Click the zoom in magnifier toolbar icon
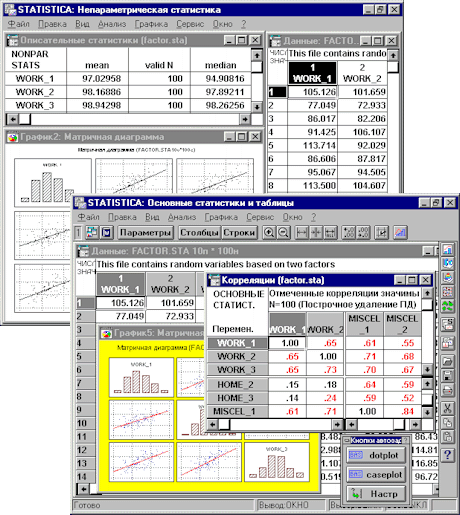The height and width of the screenshot is (515, 460). [x=269, y=232]
